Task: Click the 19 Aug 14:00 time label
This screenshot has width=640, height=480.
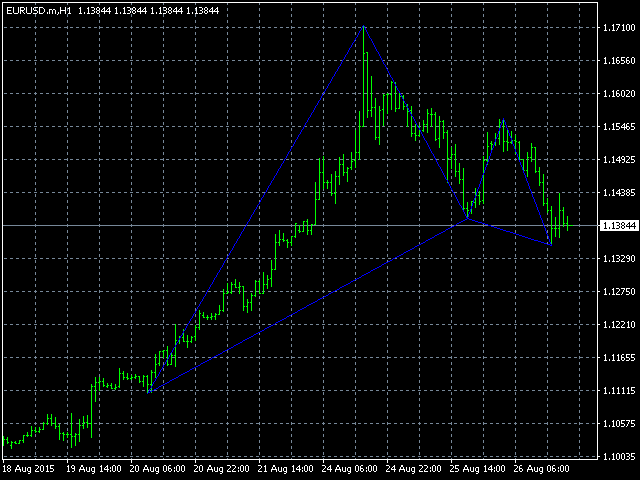Action: click(x=94, y=469)
